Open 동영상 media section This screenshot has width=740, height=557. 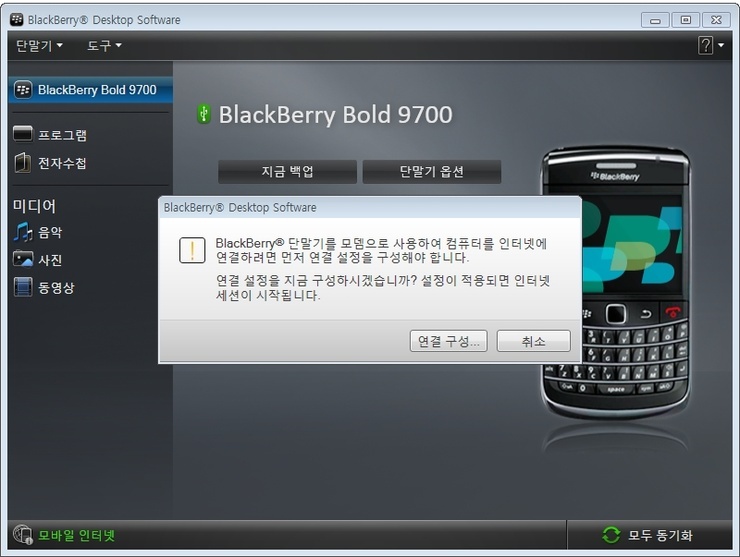[56, 287]
